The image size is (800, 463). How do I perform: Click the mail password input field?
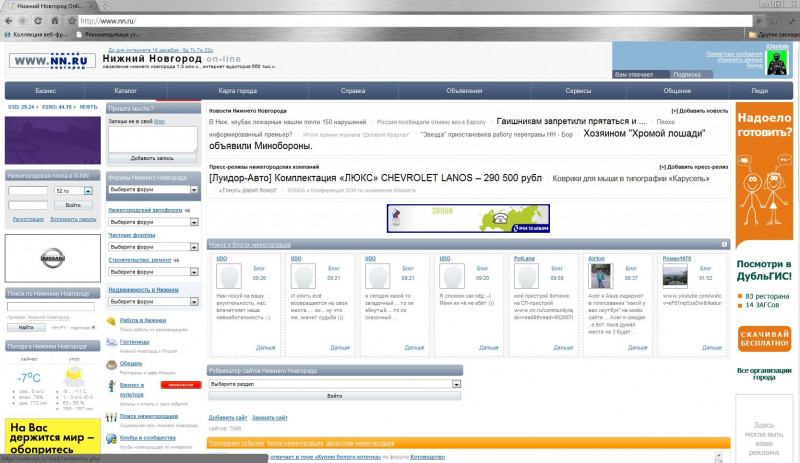pyautogui.click(x=28, y=205)
